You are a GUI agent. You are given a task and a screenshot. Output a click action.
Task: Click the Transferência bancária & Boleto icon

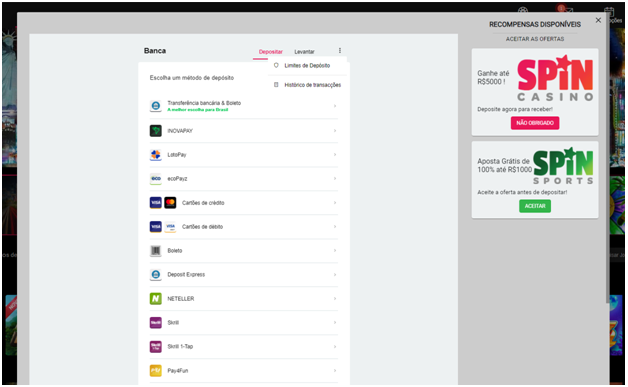(156, 106)
